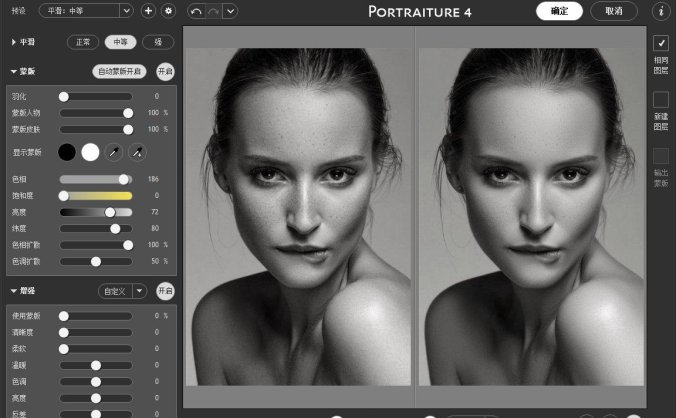
Task: Select 正常 smoothing level
Action: (83, 42)
